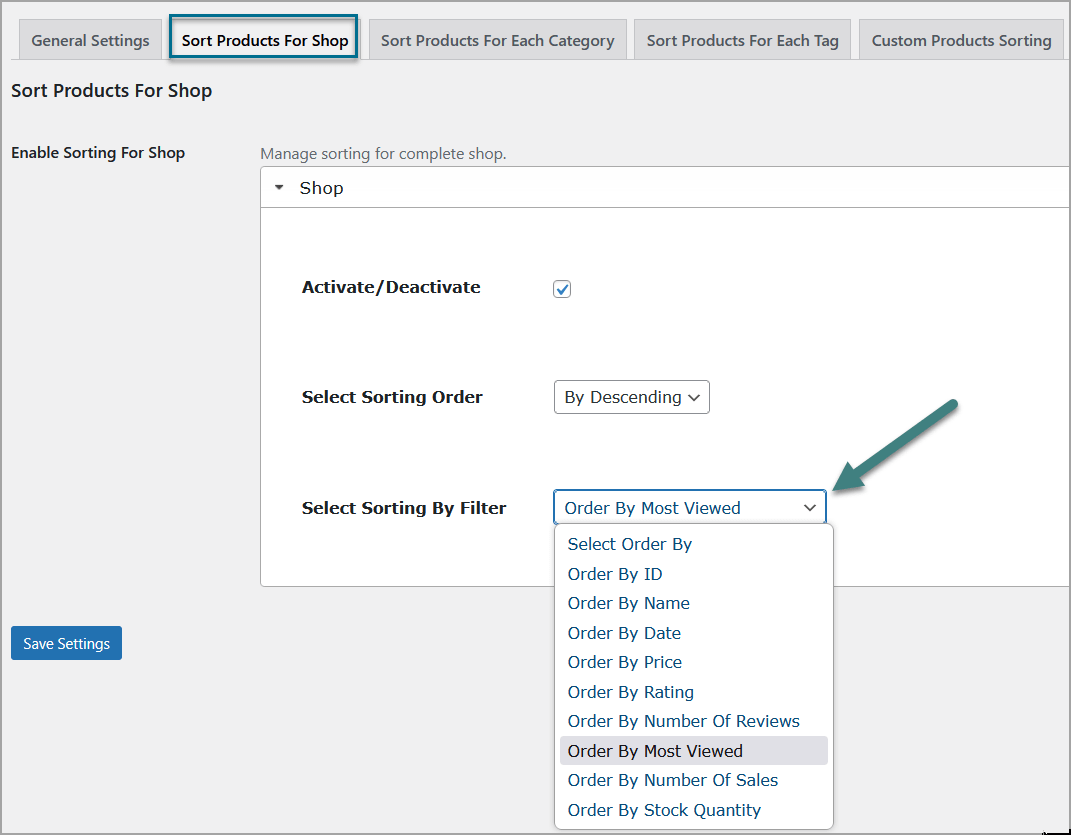Pick Order By Number Of Sales

[x=673, y=780]
